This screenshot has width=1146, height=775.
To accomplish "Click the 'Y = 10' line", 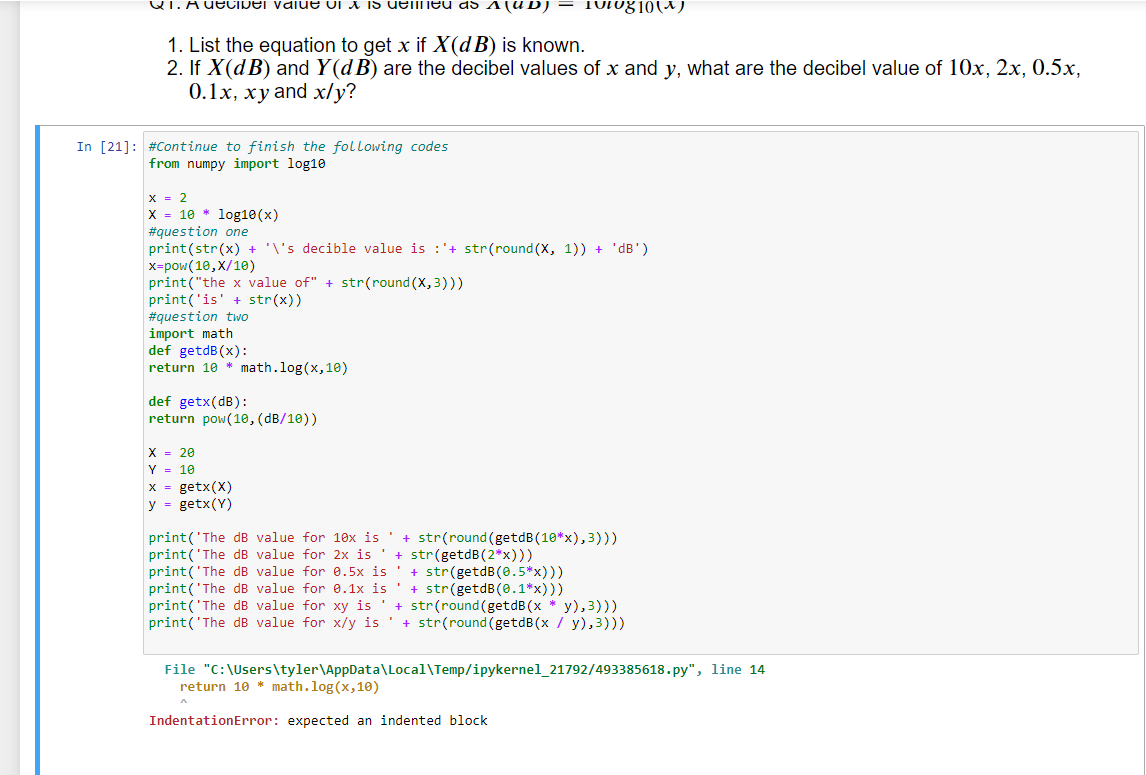I will 171,469.
